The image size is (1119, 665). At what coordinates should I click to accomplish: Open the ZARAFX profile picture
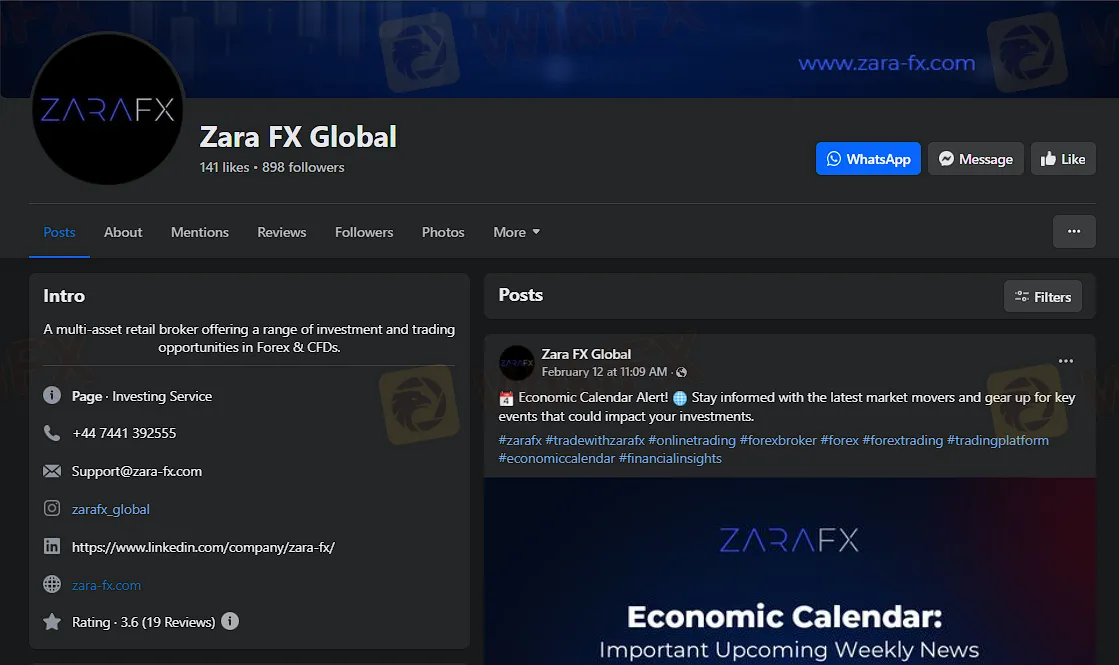(x=108, y=108)
